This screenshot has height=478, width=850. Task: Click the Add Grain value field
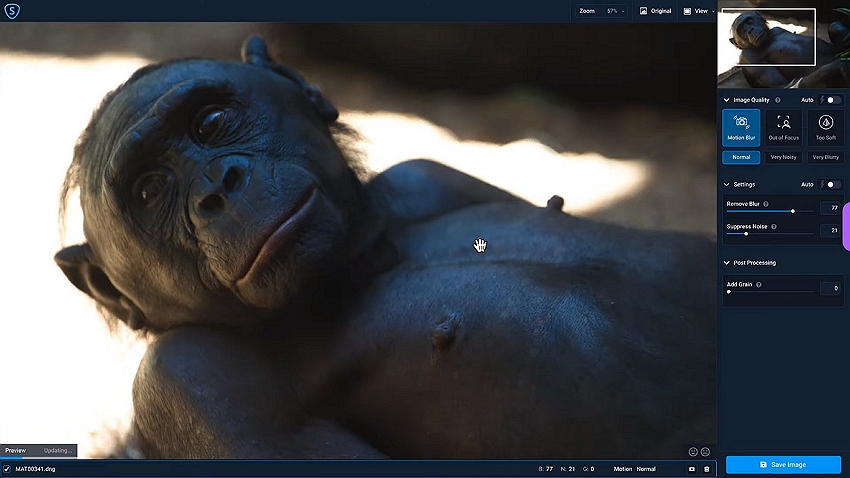point(830,289)
